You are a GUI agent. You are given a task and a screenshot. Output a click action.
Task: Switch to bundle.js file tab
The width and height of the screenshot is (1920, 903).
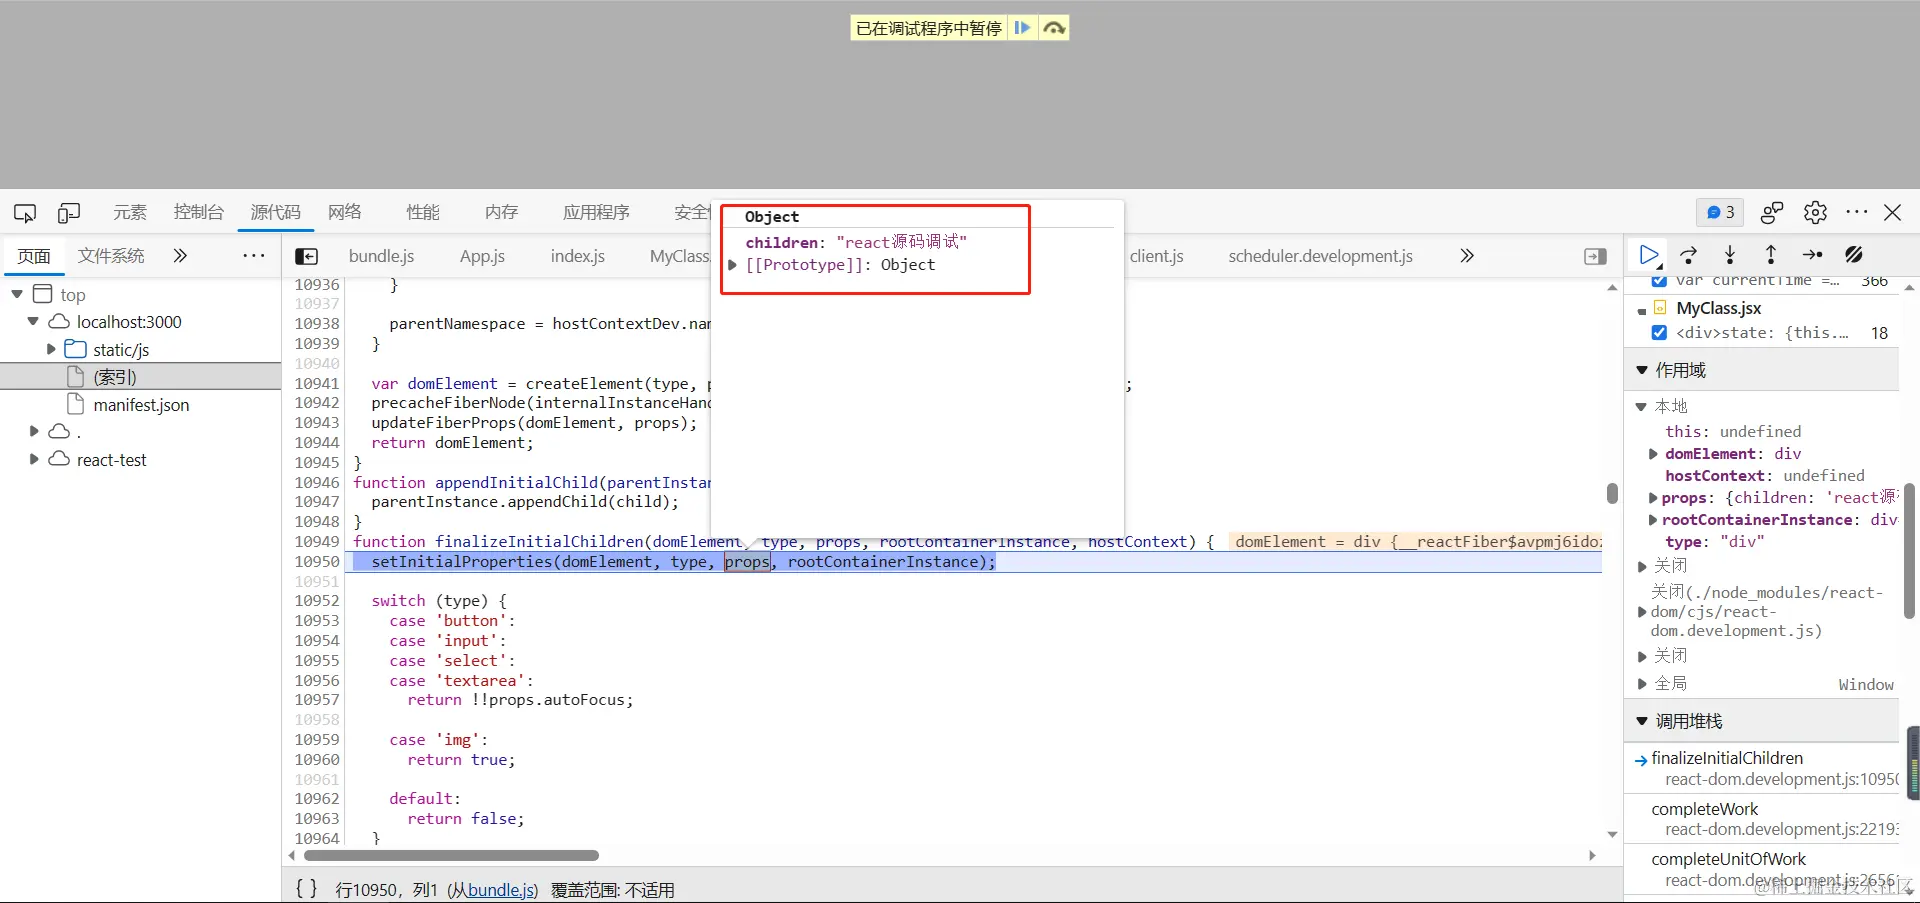381,256
